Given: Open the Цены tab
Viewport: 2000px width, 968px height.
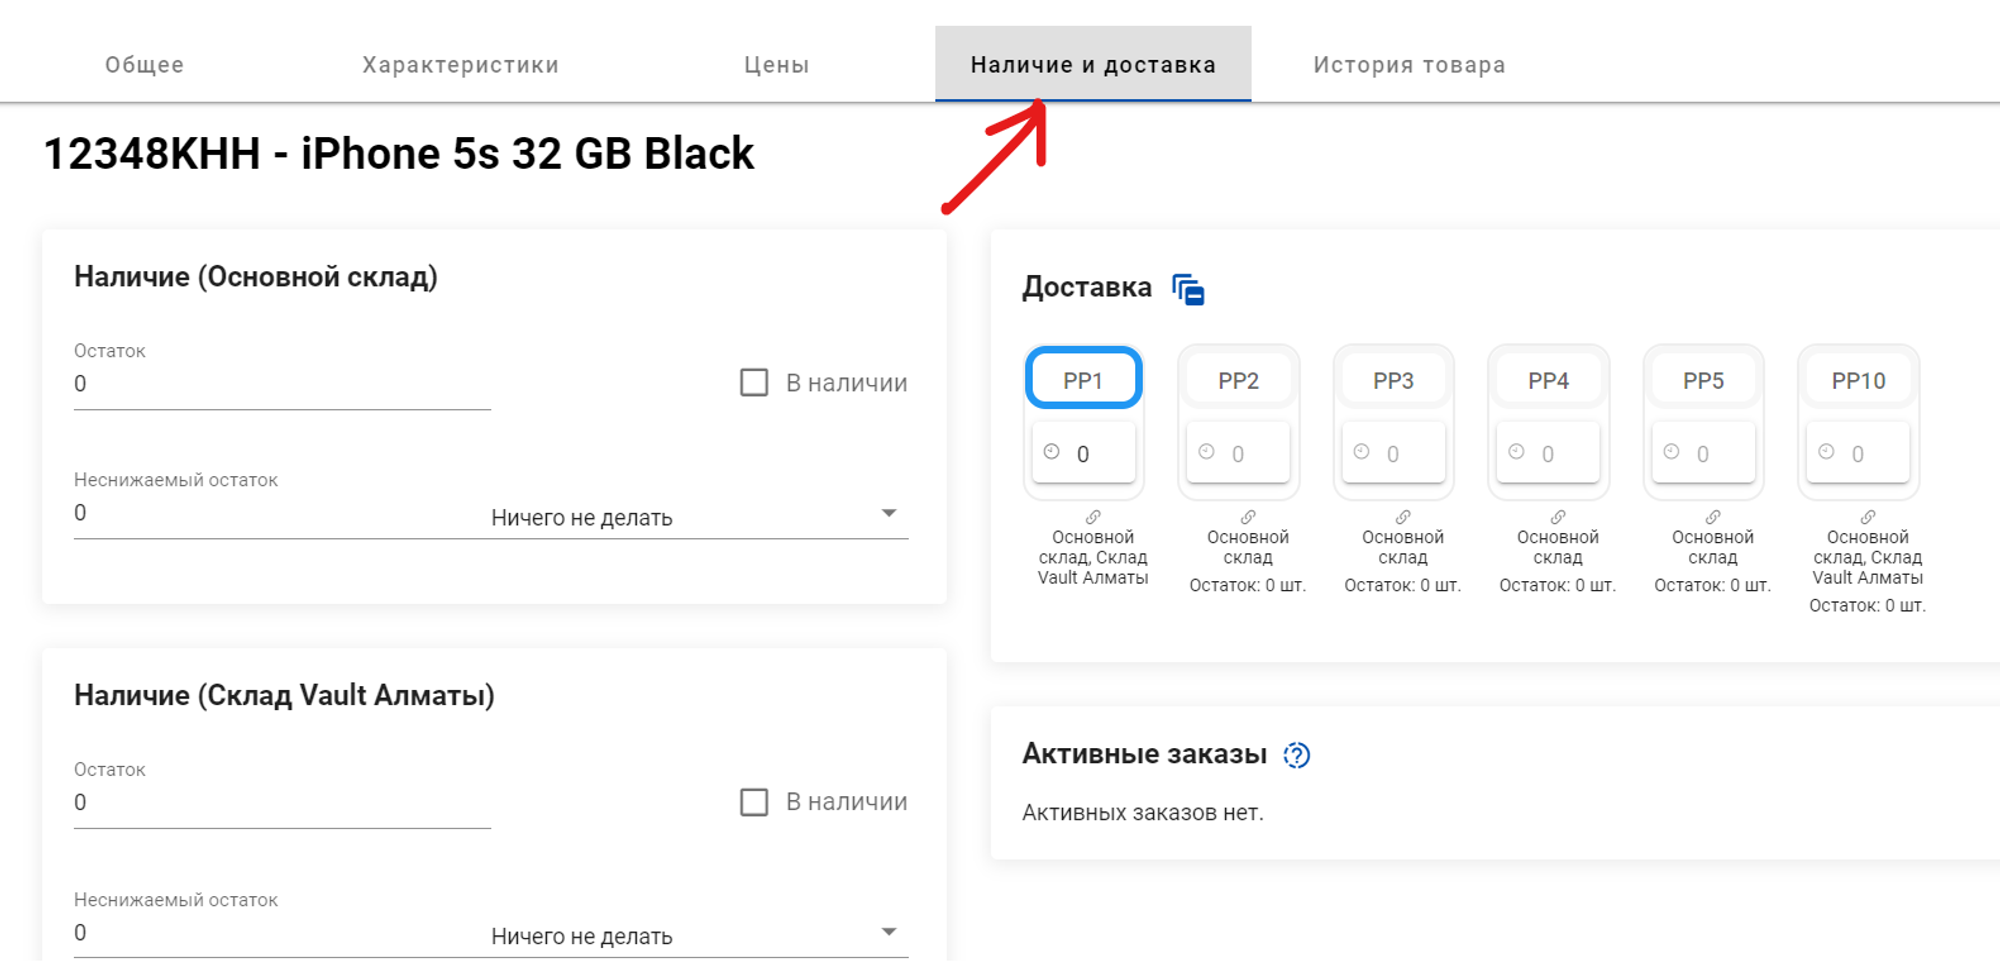Looking at the screenshot, I should 776,65.
